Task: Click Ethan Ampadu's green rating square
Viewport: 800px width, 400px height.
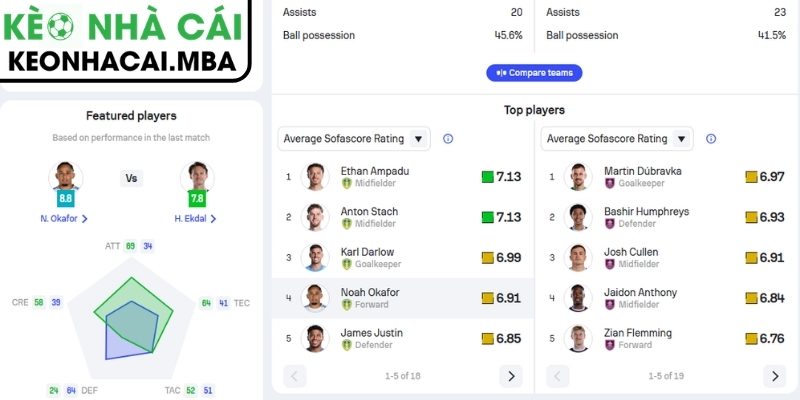Action: 488,177
